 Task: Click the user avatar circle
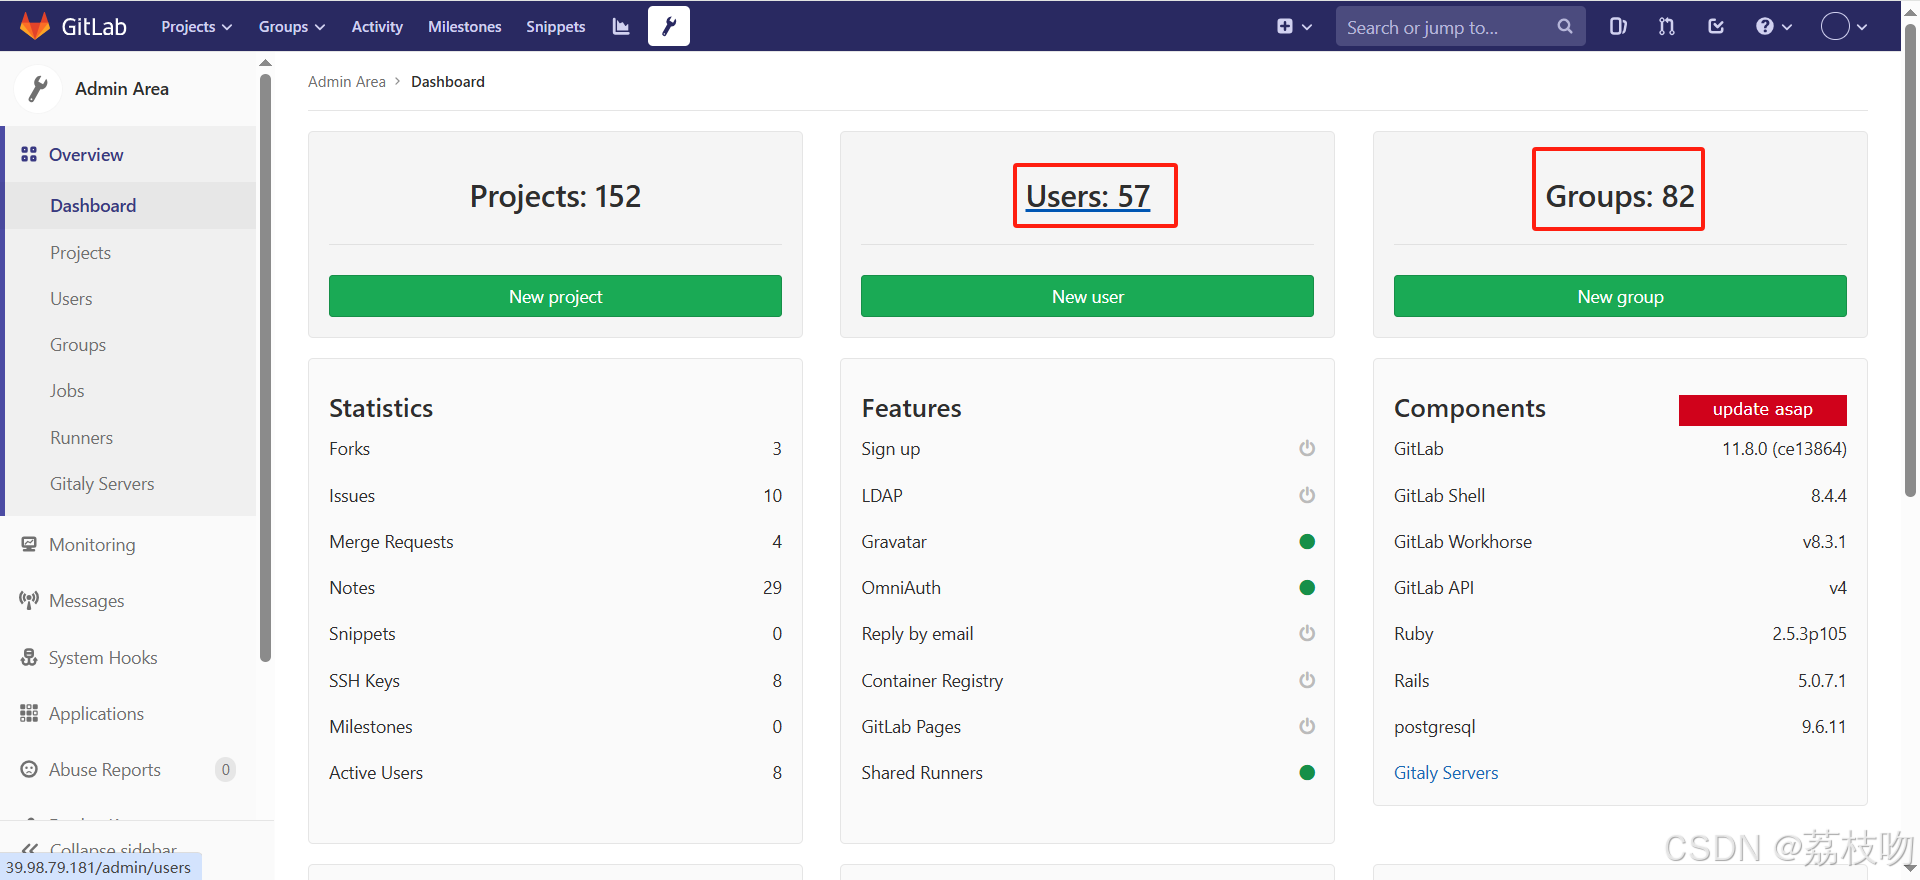tap(1835, 27)
